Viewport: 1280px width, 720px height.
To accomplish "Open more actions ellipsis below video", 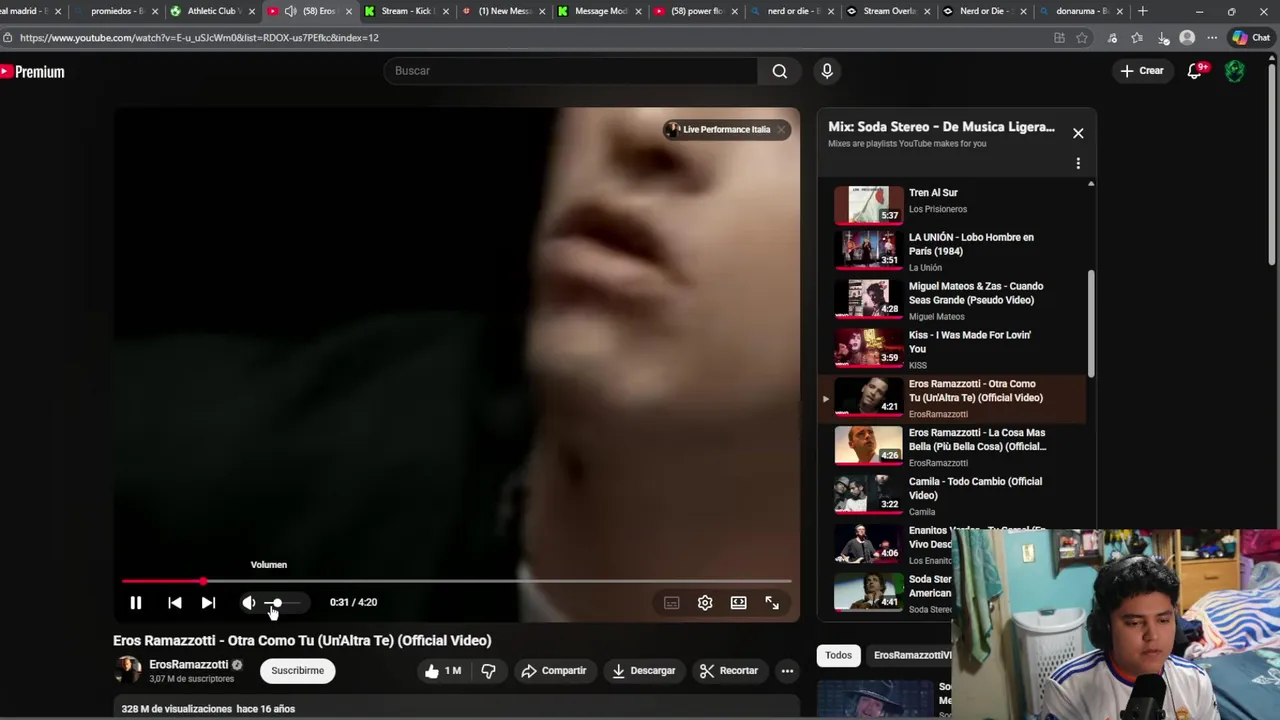I will click(787, 671).
